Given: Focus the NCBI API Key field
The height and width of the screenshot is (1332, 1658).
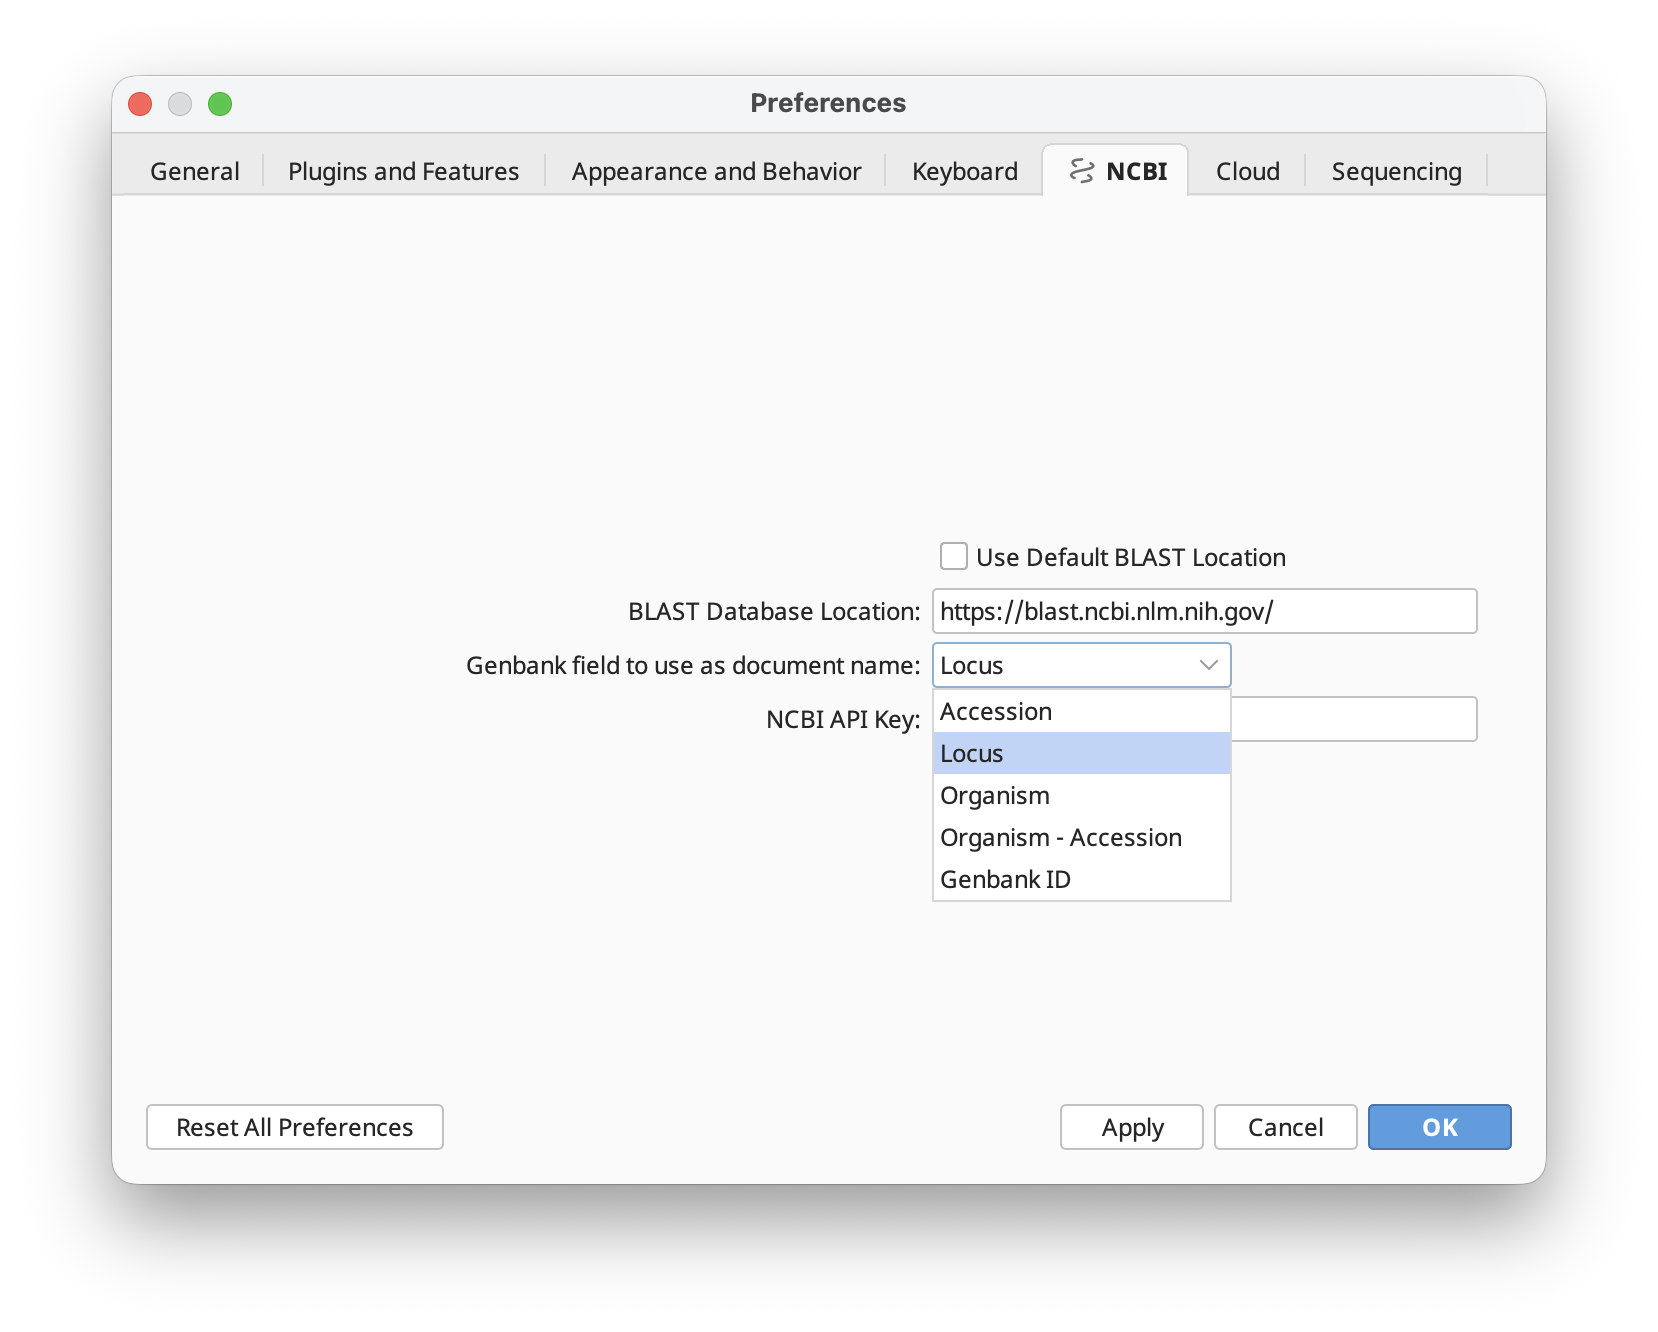Looking at the screenshot, I should pos(1354,719).
